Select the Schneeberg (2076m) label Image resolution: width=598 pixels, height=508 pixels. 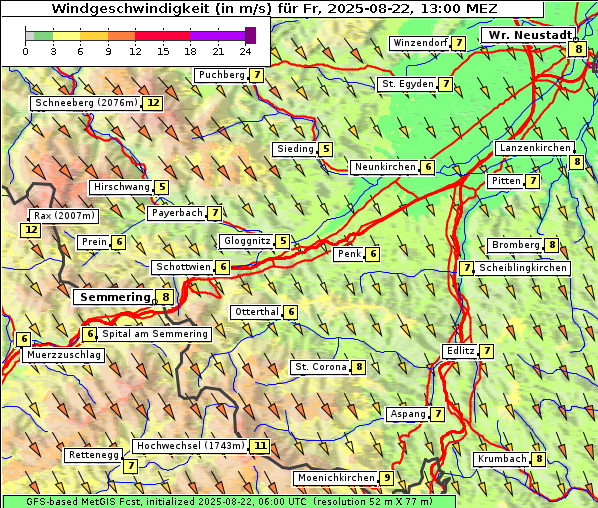coord(85,103)
